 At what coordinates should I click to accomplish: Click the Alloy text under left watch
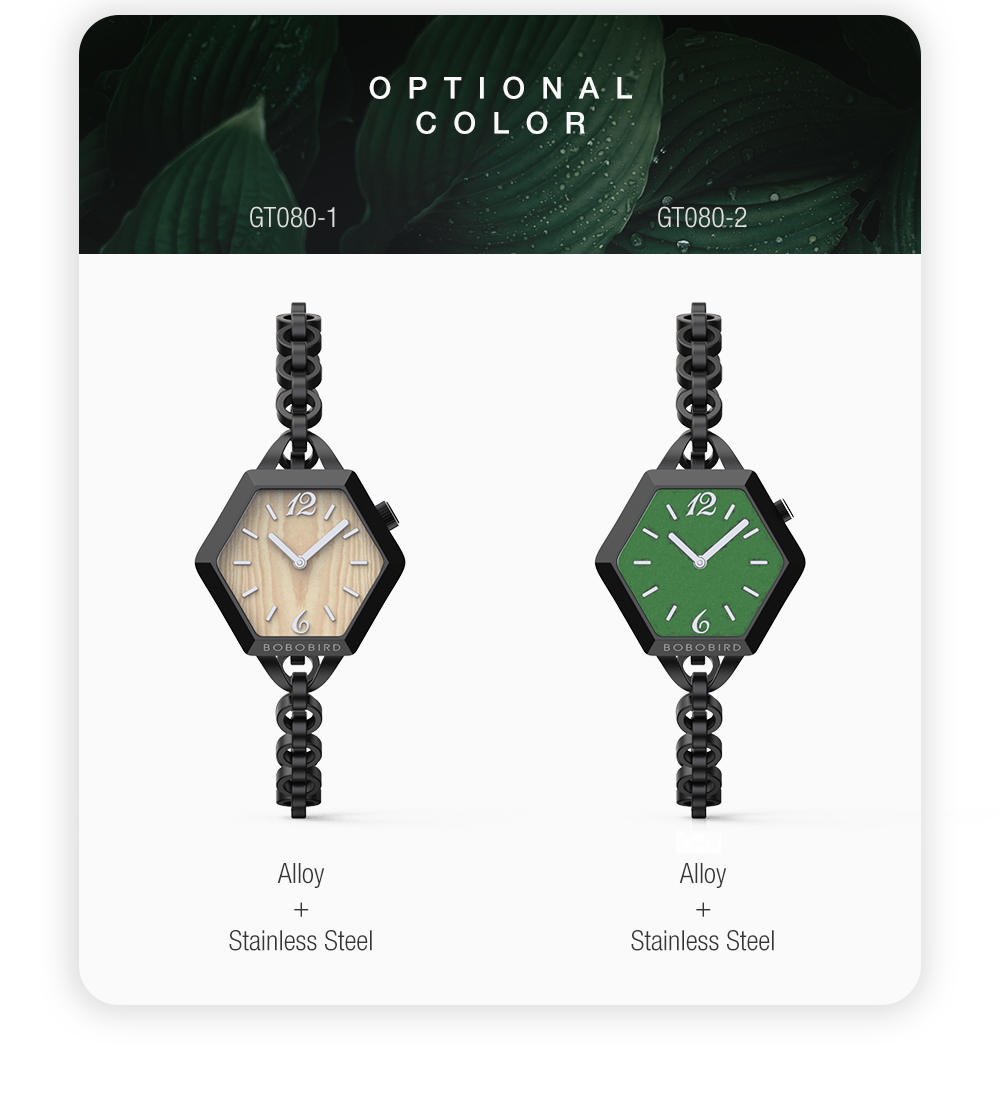coord(301,874)
